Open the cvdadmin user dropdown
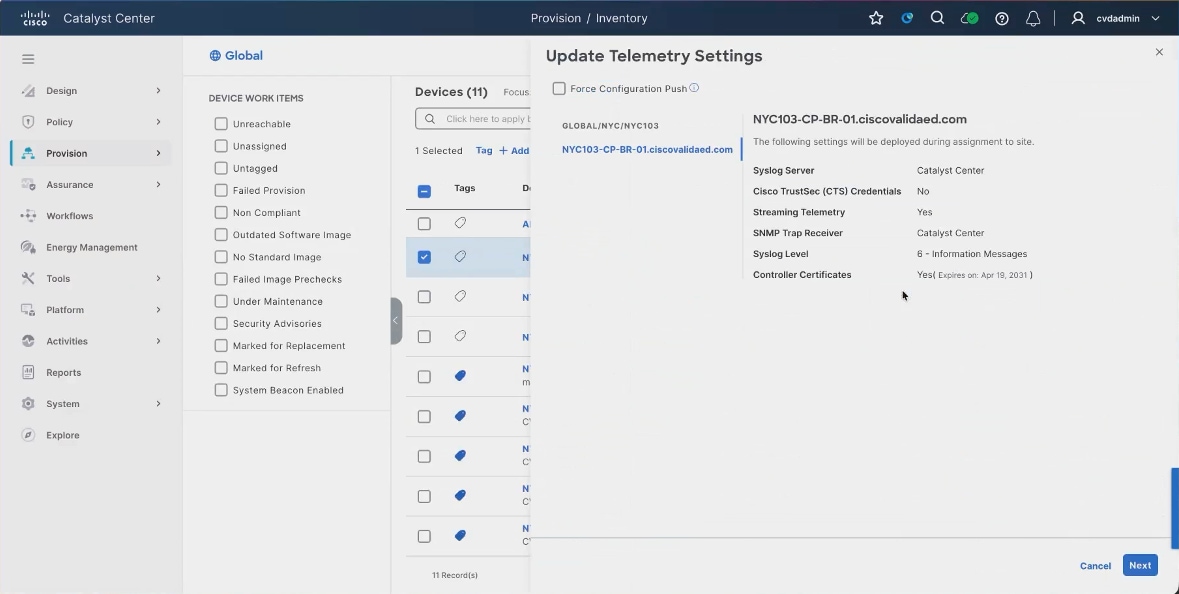The width and height of the screenshot is (1179, 594). pyautogui.click(x=1116, y=19)
